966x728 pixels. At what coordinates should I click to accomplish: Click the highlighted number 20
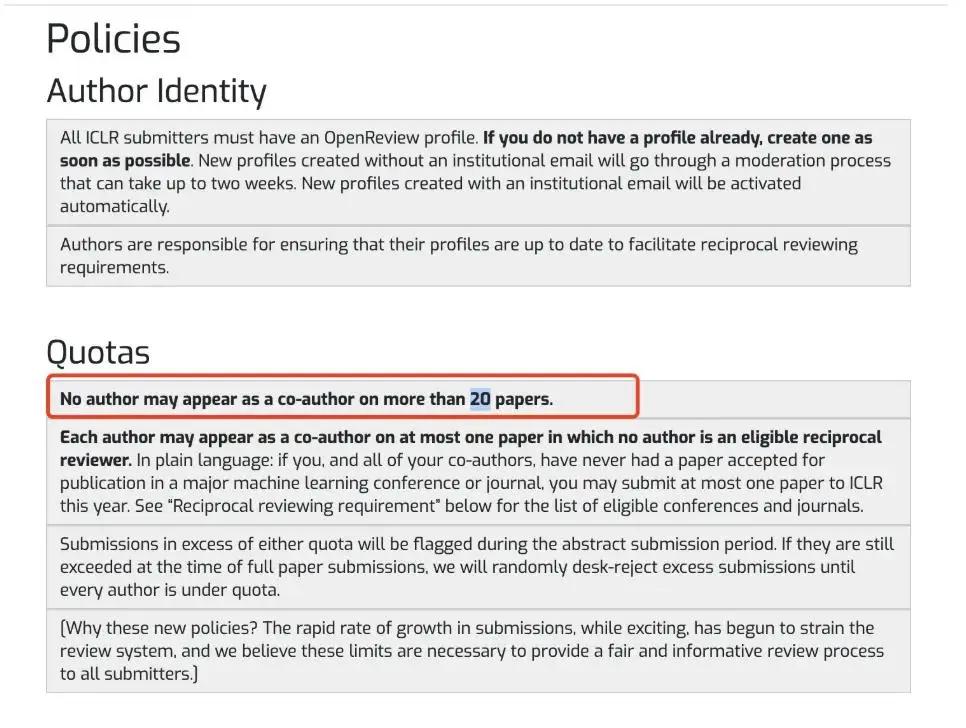pyautogui.click(x=480, y=399)
